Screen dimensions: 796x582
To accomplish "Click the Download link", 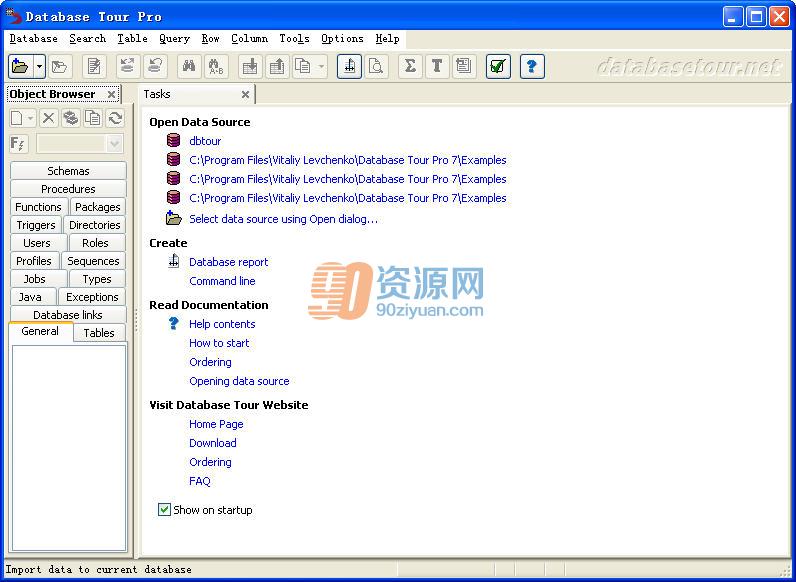I will (213, 443).
